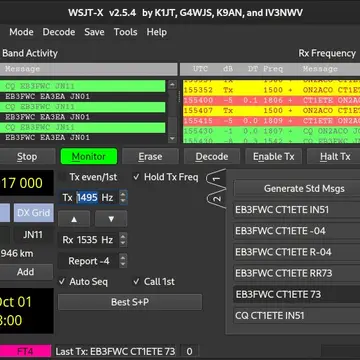The height and width of the screenshot is (360, 360).
Task: Click the up triangle button under Tx frequency
Action: [x=74, y=219]
